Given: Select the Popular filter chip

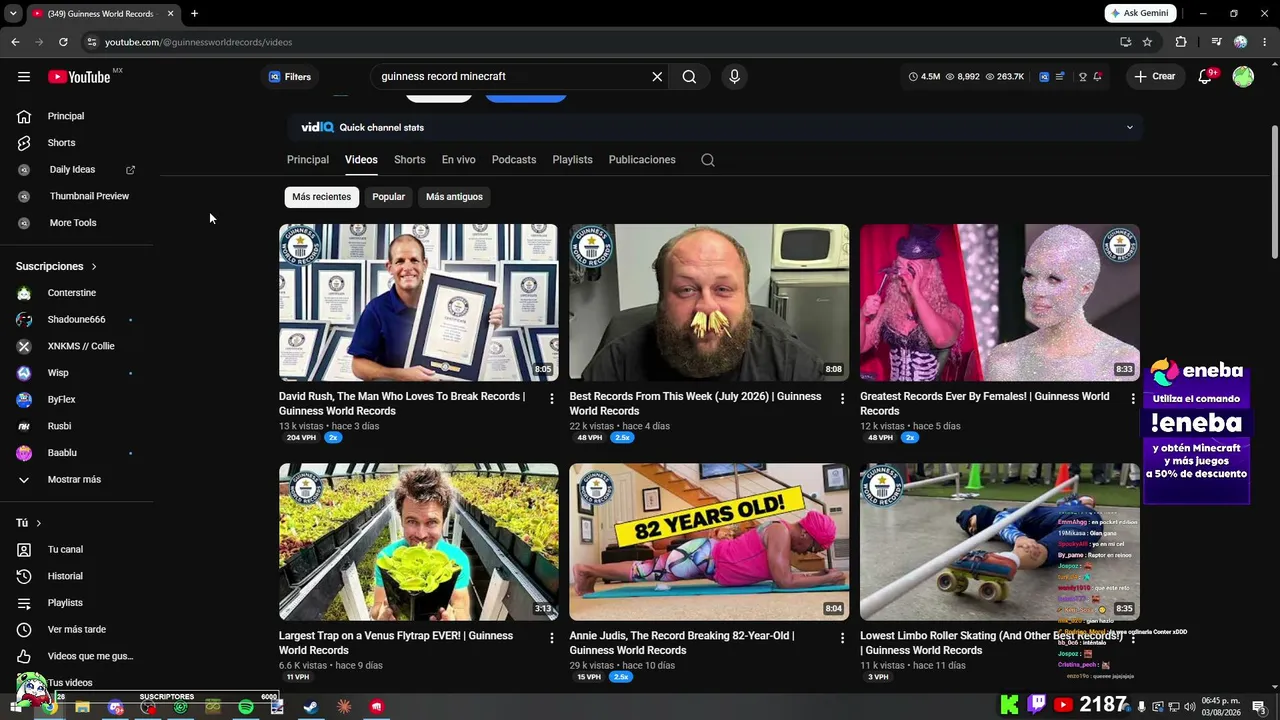Looking at the screenshot, I should [389, 197].
